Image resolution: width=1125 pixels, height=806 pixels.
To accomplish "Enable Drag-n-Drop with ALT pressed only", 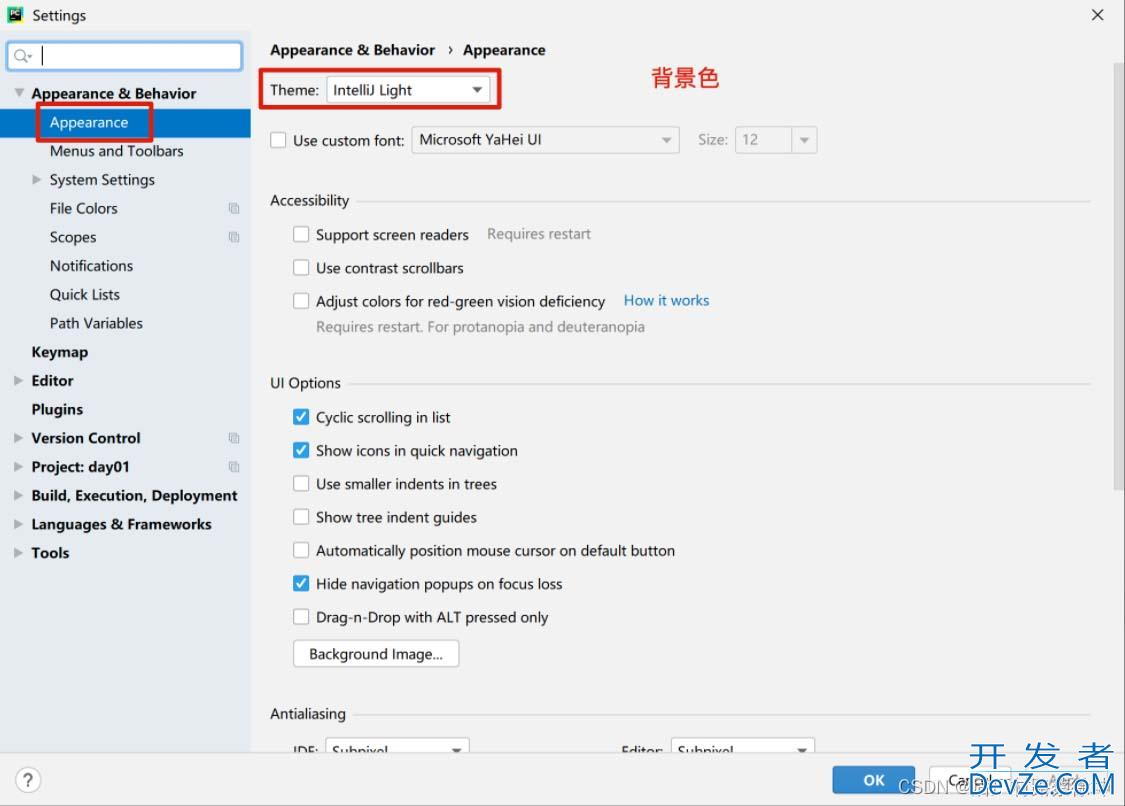I will 301,617.
